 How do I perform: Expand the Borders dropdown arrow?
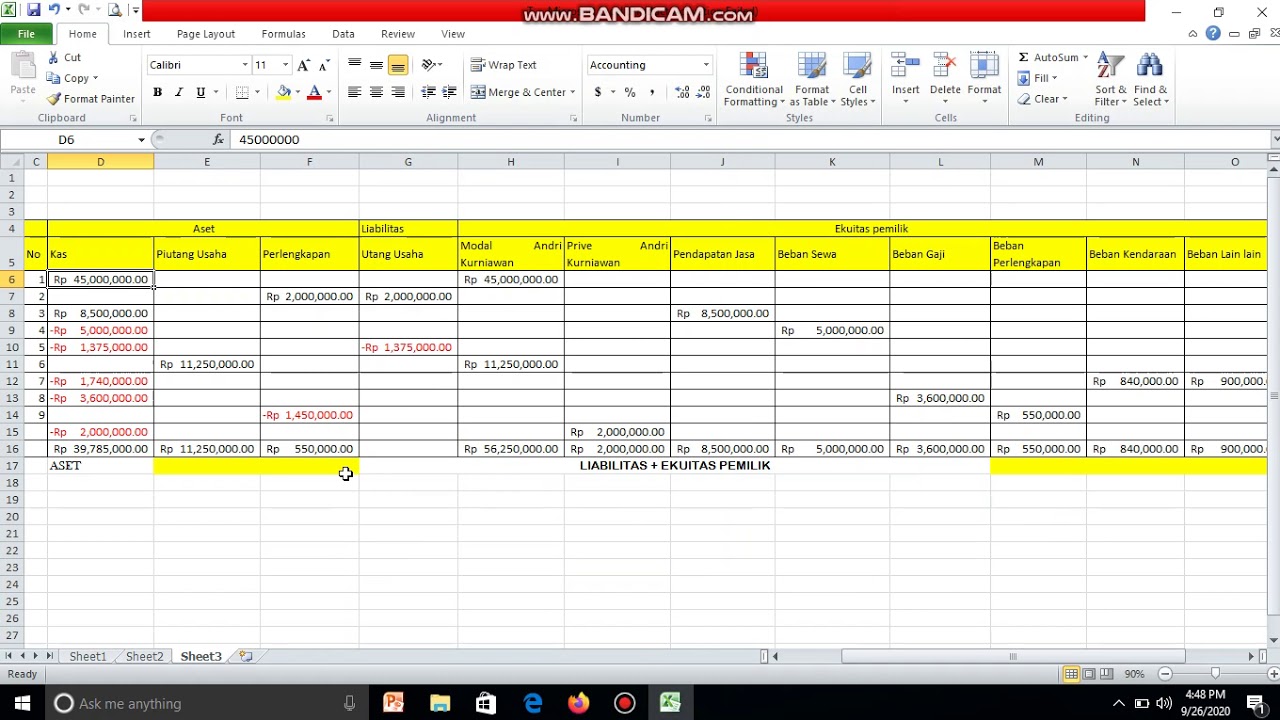257,92
